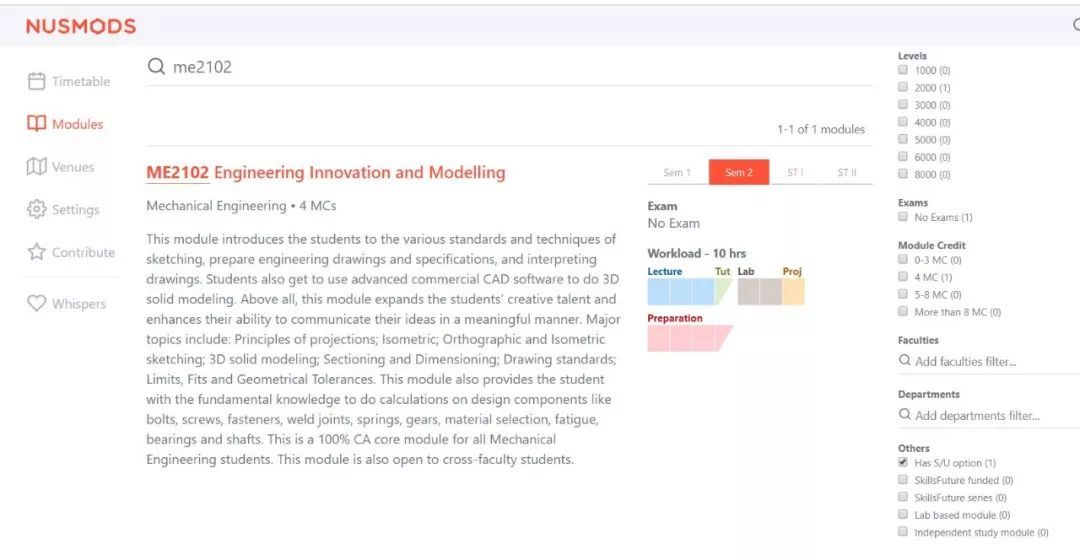The width and height of the screenshot is (1080, 560).
Task: Click the me2102 search input field
Action: pyautogui.click(x=500, y=67)
